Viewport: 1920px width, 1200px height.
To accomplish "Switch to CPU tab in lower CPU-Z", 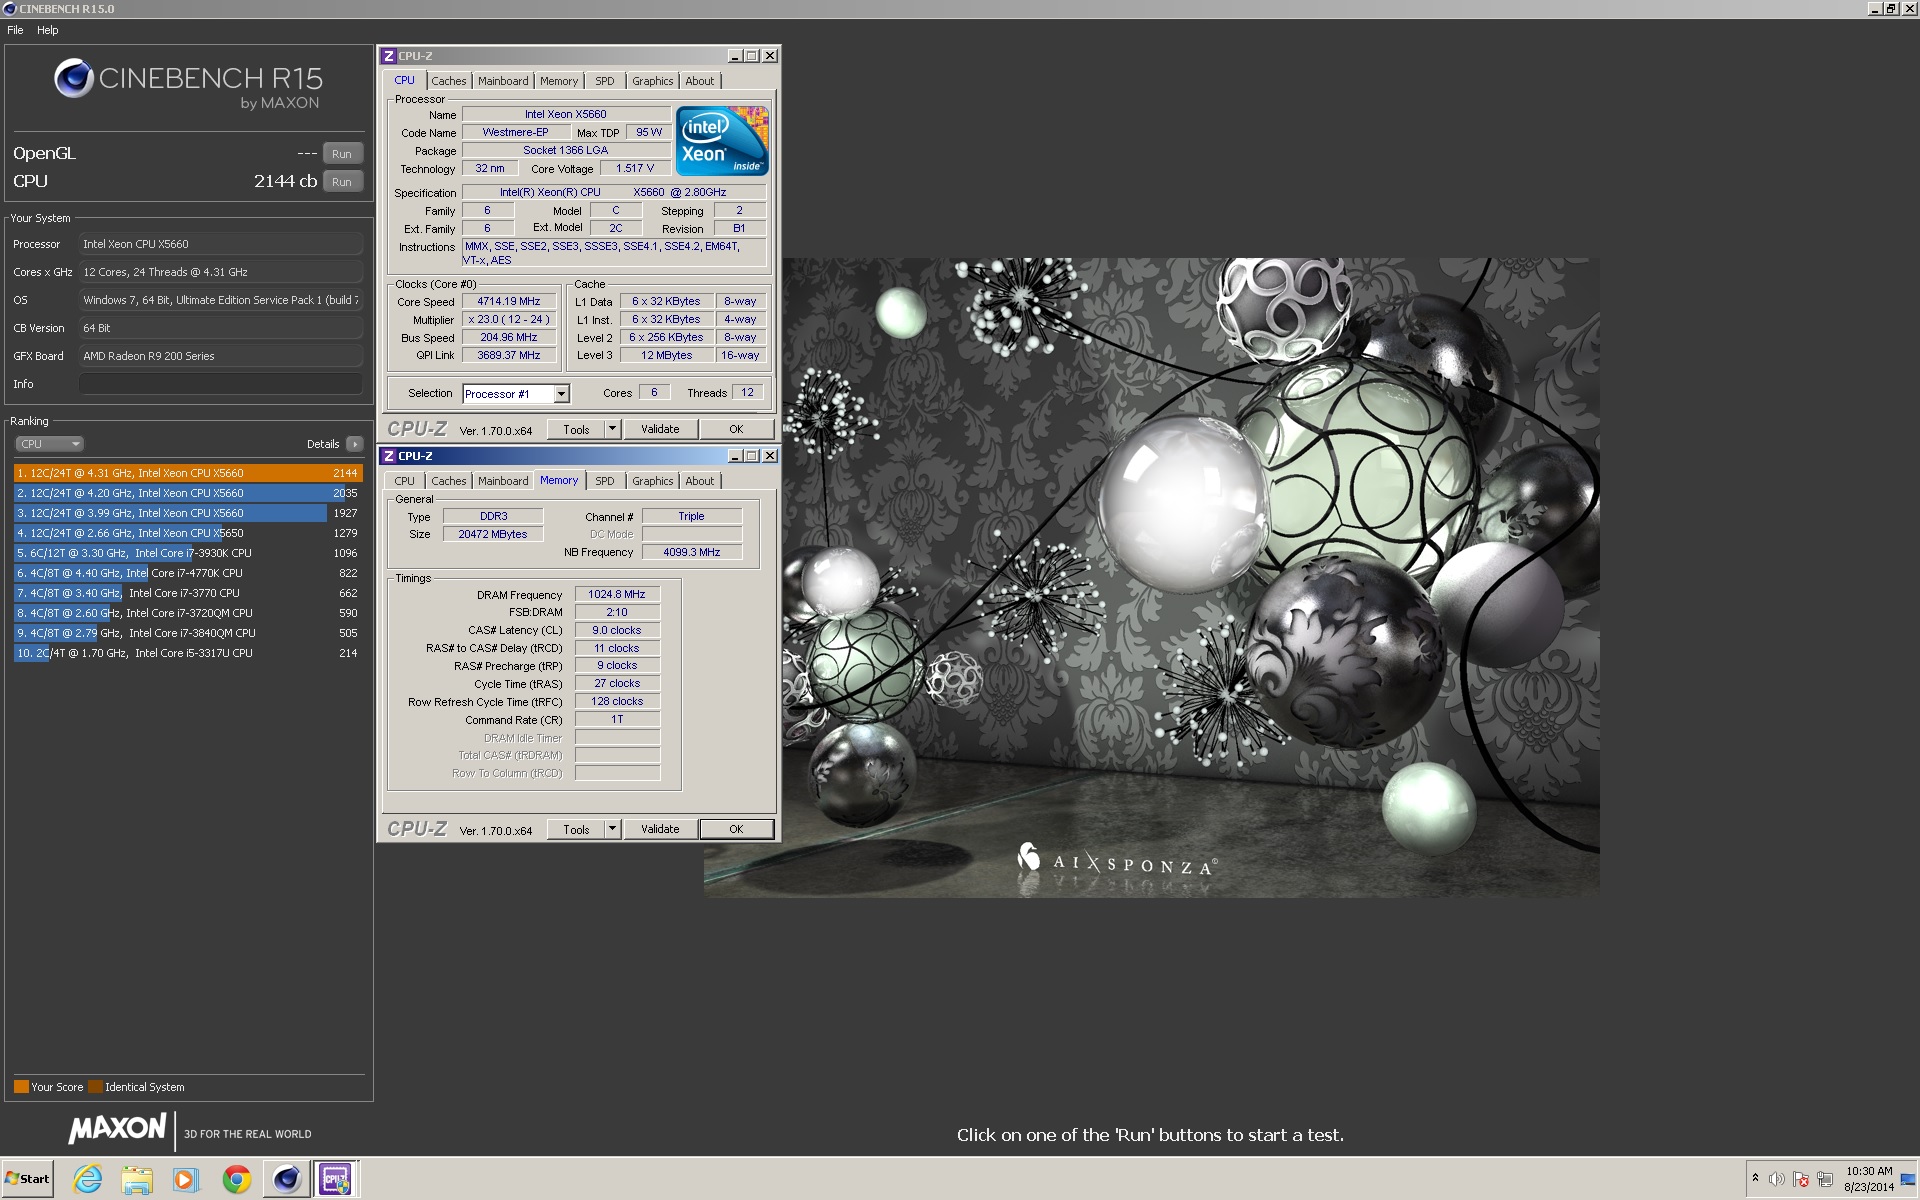I will (x=404, y=481).
